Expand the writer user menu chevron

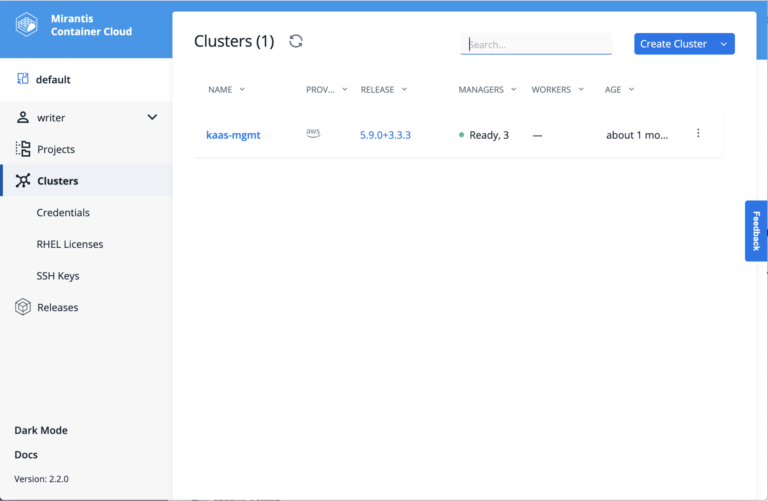pos(152,117)
